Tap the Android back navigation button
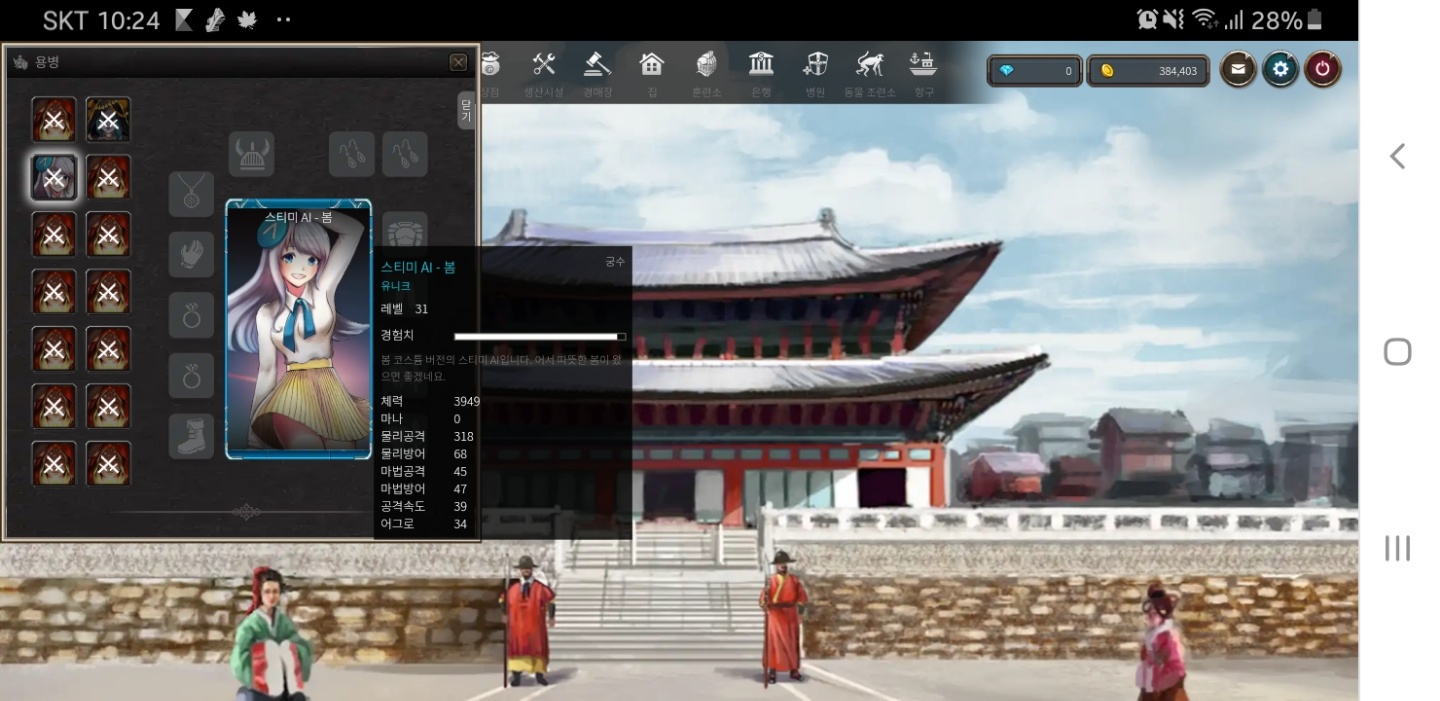 1397,156
